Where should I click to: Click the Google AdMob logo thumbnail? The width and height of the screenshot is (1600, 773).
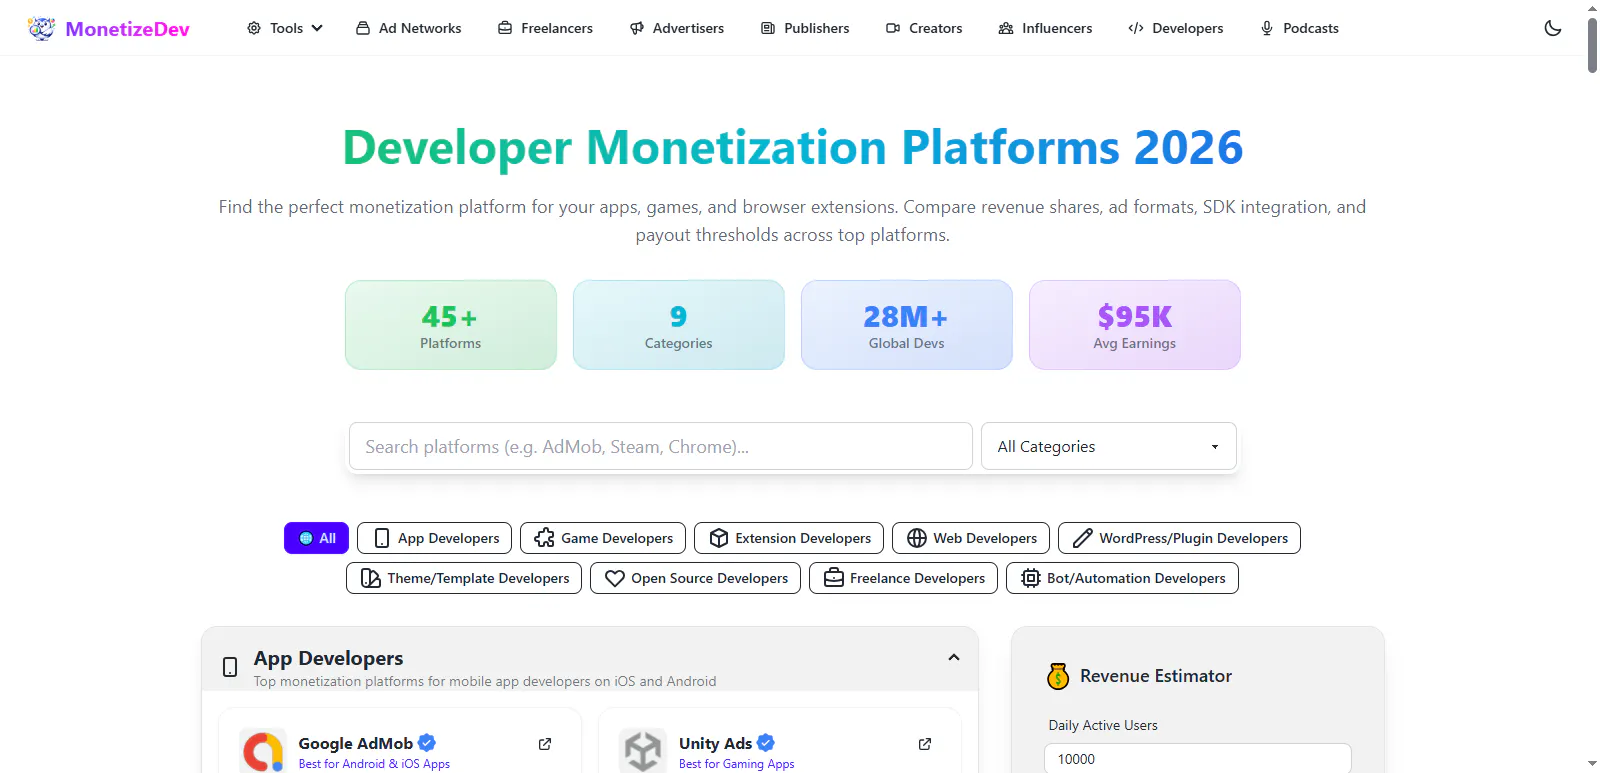coord(263,751)
